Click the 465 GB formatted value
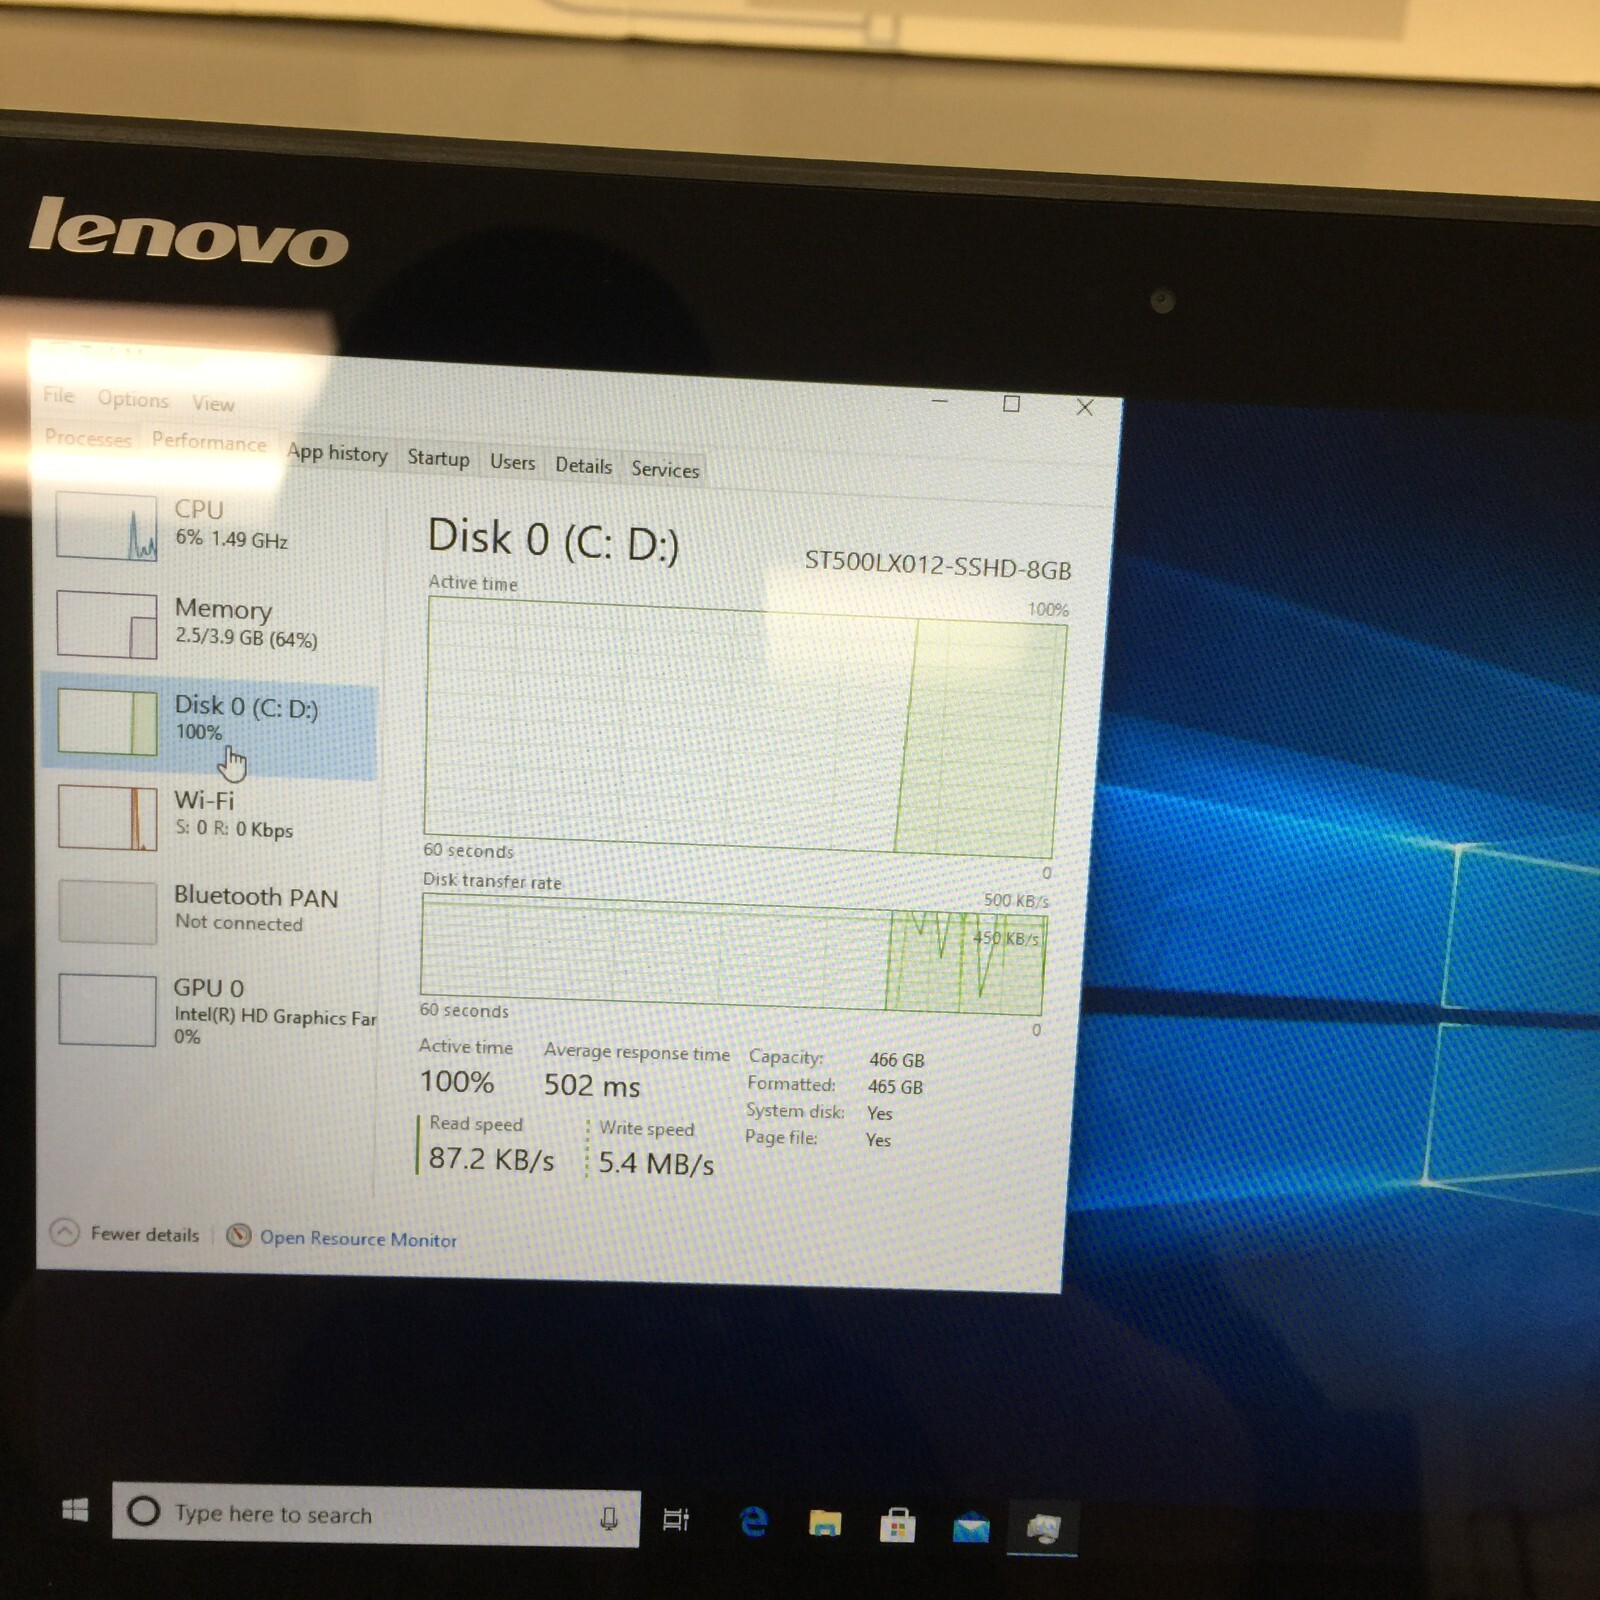The height and width of the screenshot is (1600, 1600). pos(895,1087)
